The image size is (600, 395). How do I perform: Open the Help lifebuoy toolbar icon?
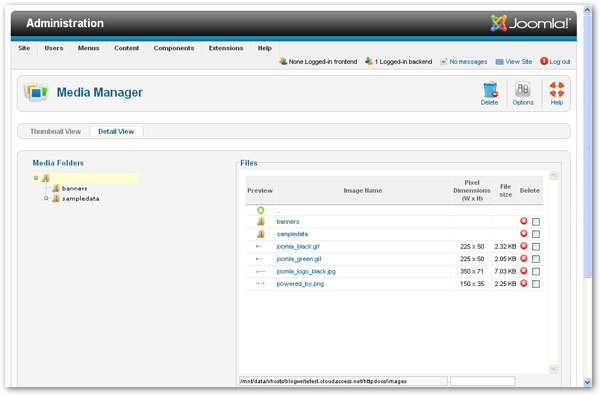pos(557,90)
